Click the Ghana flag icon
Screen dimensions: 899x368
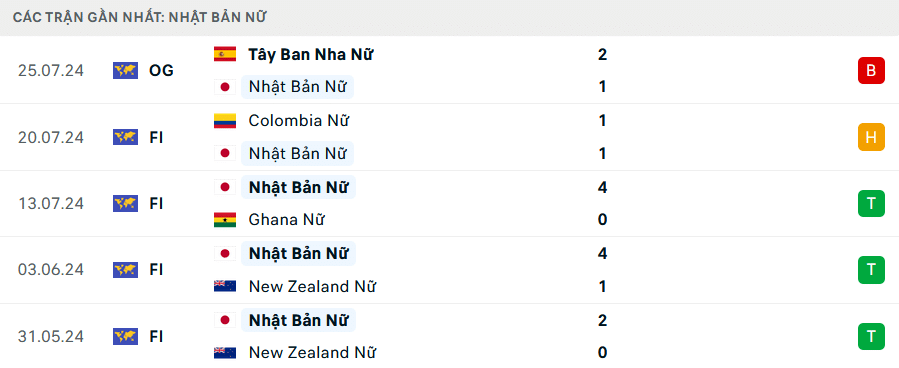point(225,220)
